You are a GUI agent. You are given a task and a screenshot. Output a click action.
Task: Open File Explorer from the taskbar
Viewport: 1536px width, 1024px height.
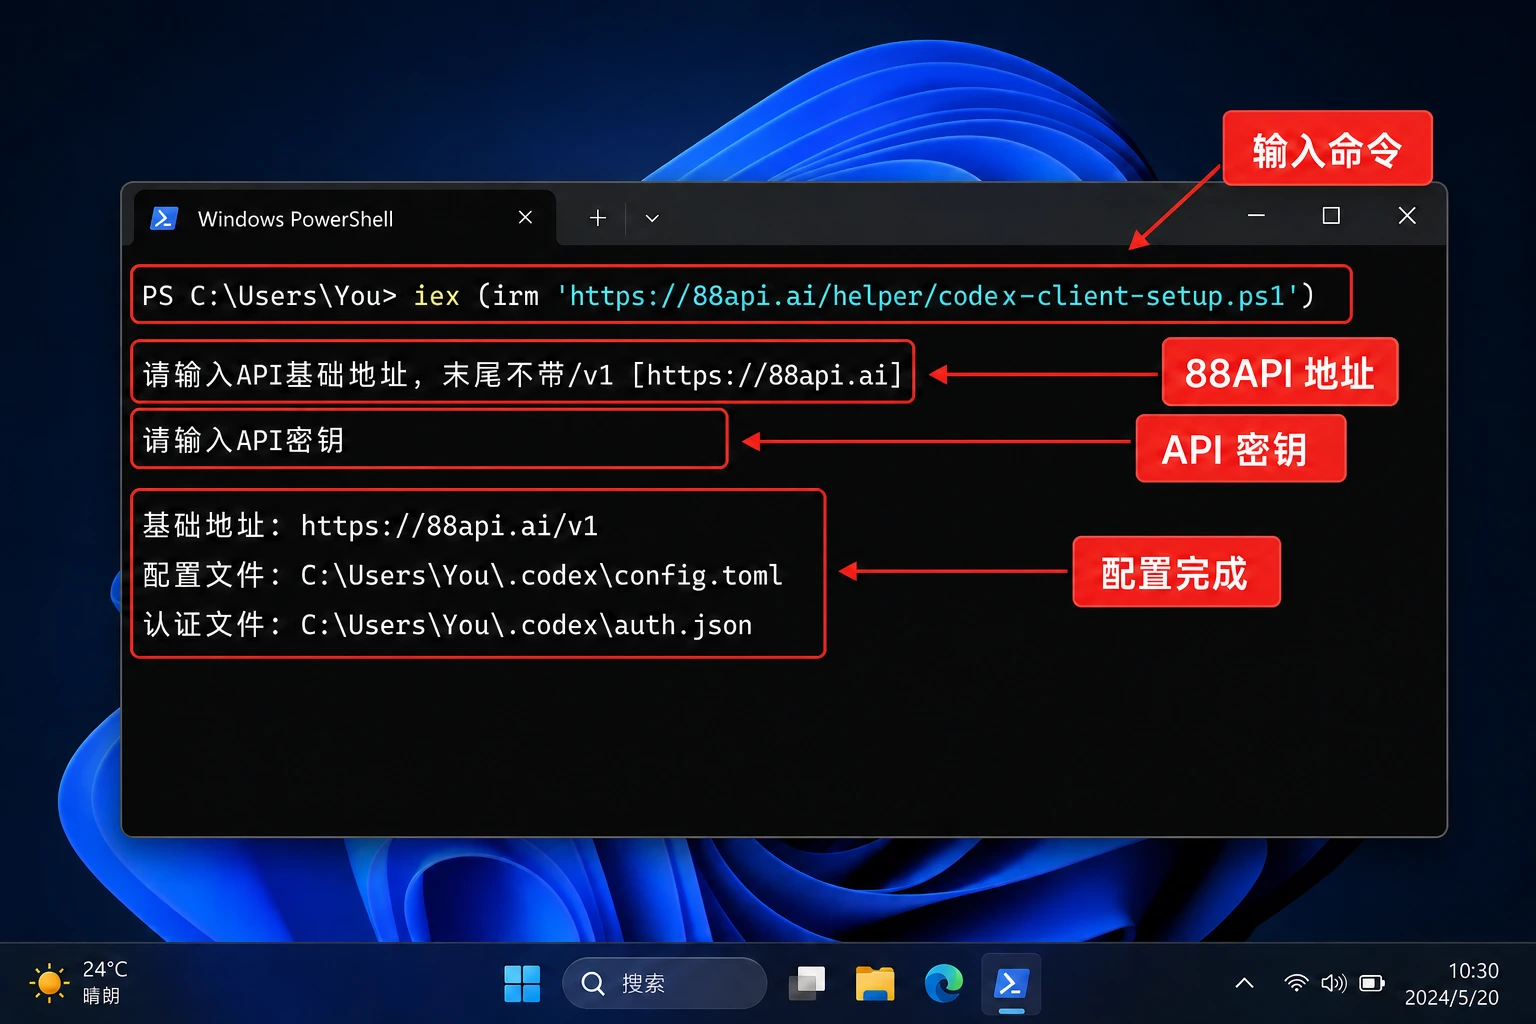tap(875, 983)
